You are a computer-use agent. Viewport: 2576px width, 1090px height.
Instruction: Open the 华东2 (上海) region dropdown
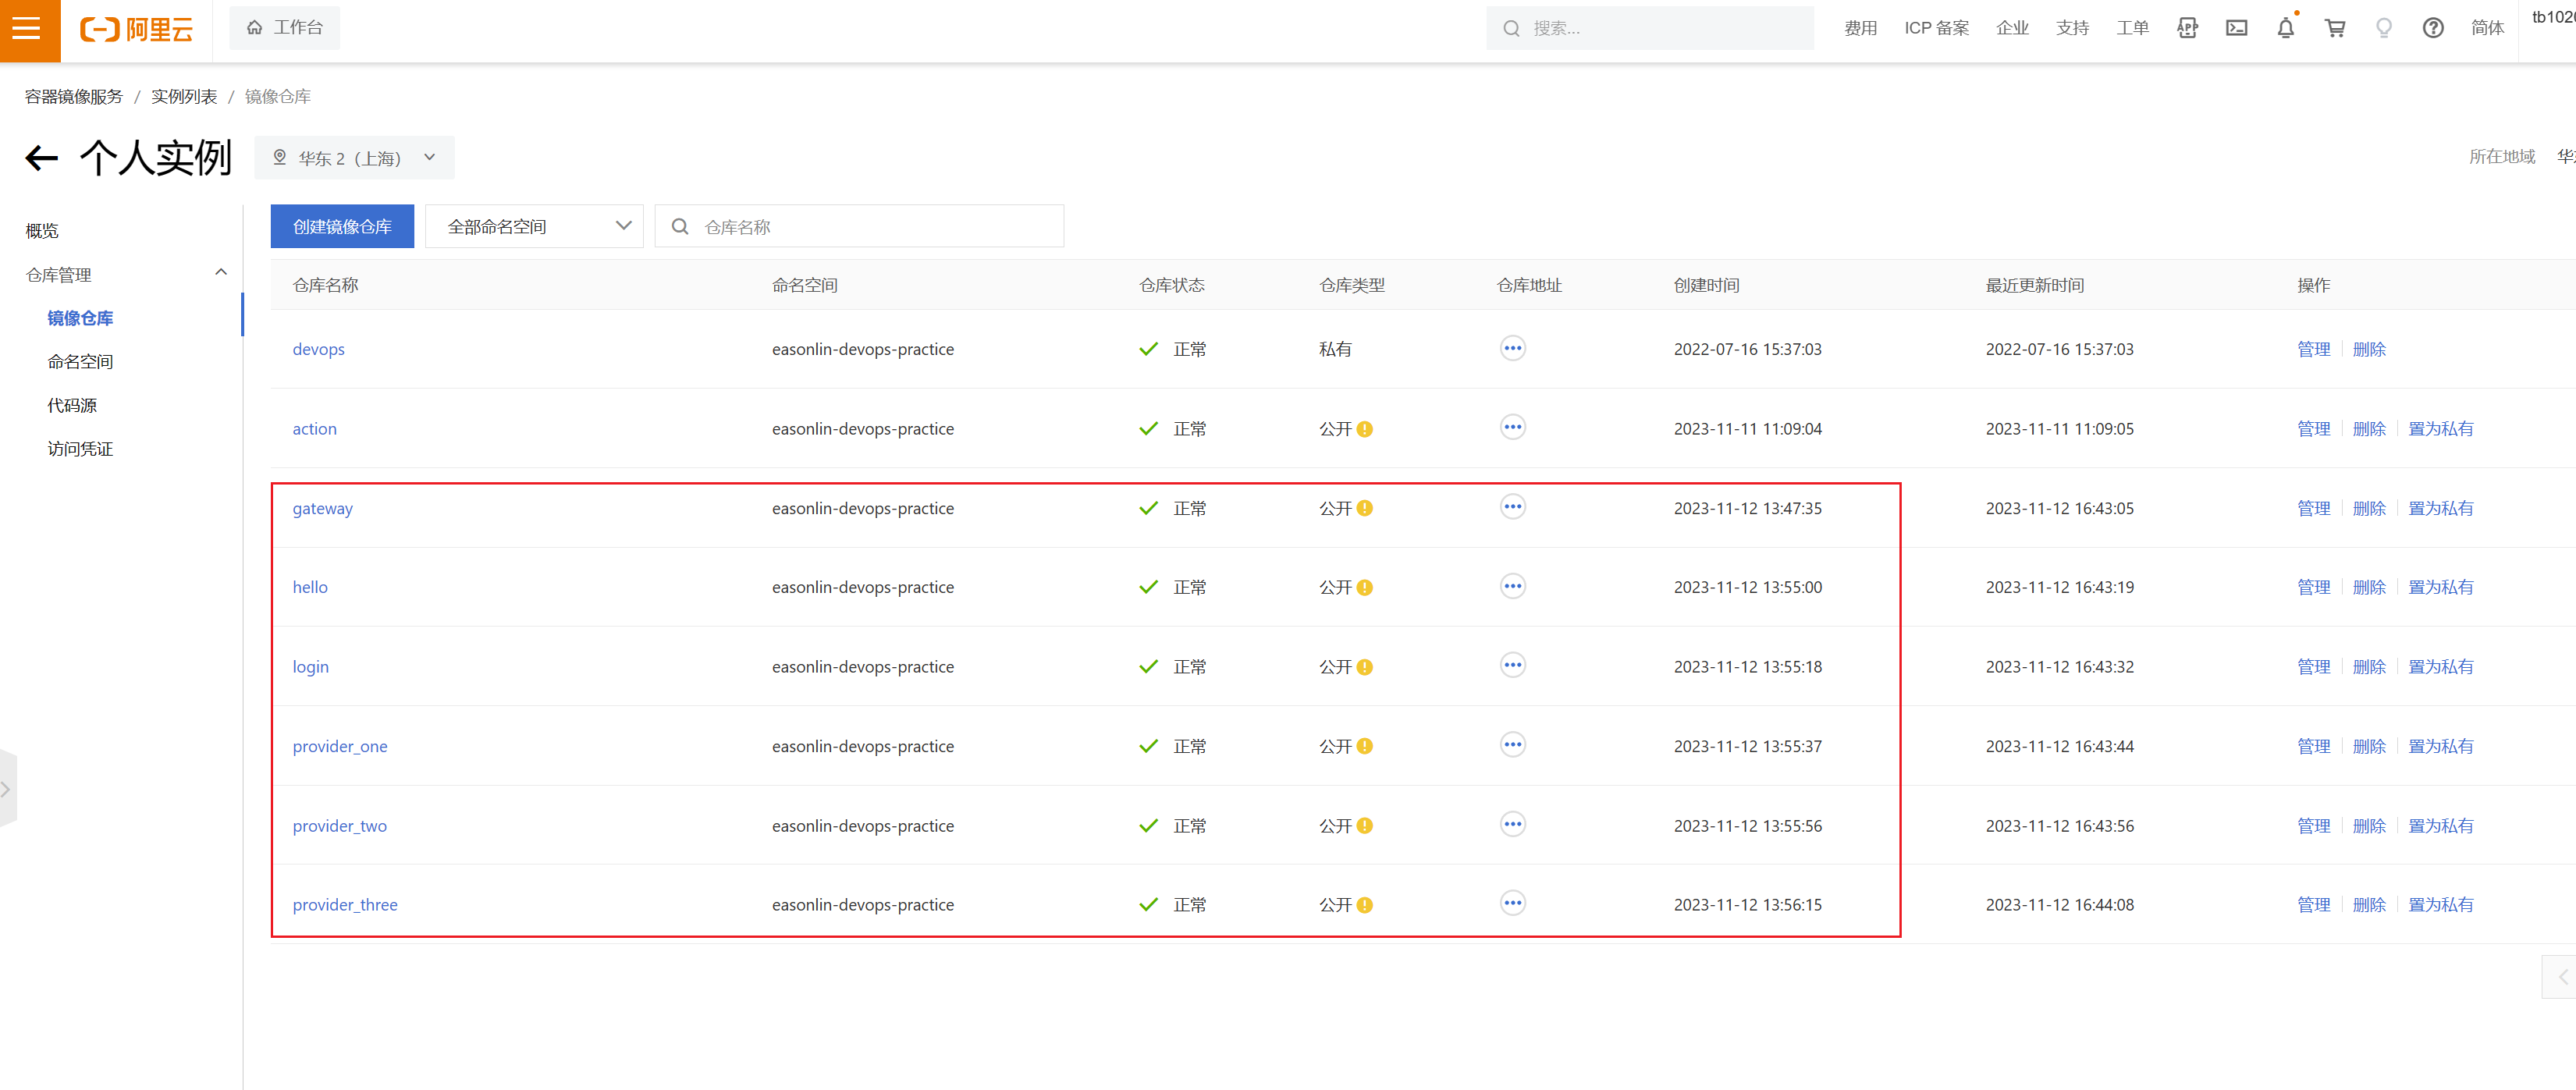[354, 158]
